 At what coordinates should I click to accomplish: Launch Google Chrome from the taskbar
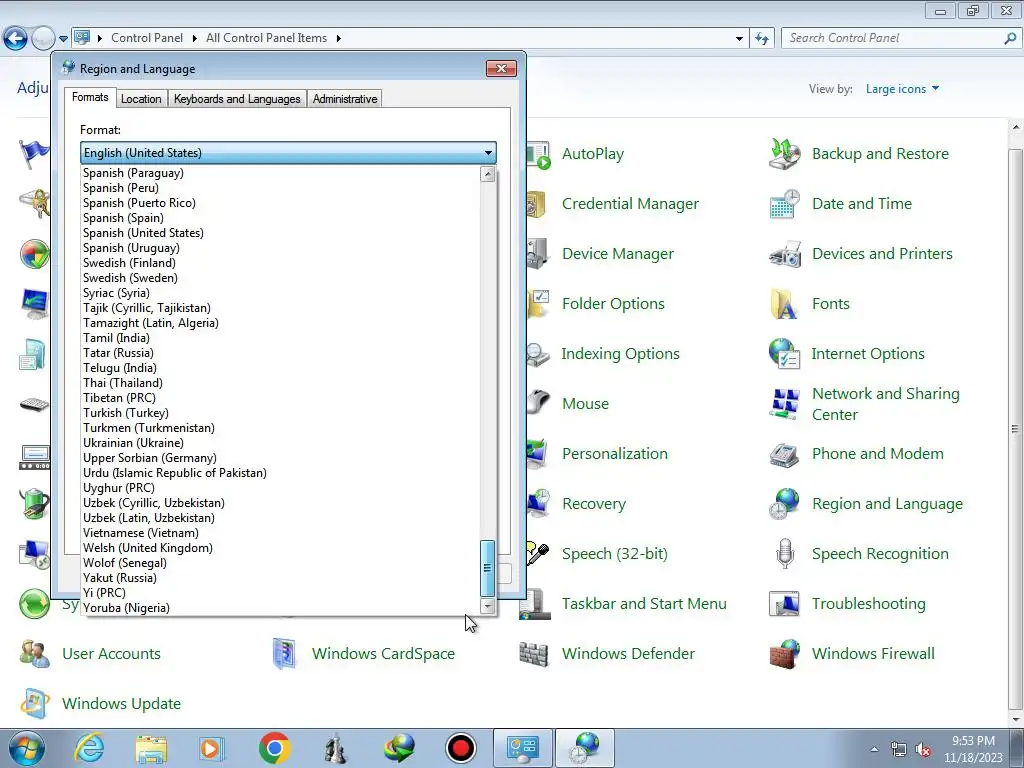(x=274, y=748)
